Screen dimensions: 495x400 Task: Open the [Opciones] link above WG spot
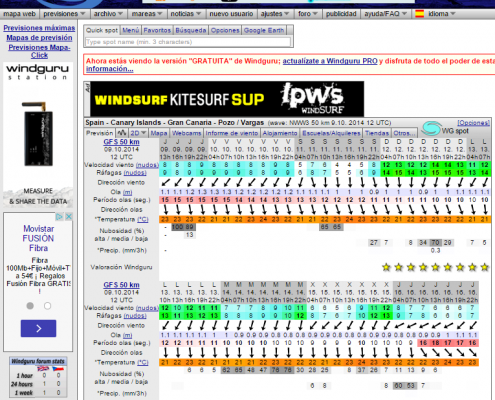pos(473,123)
